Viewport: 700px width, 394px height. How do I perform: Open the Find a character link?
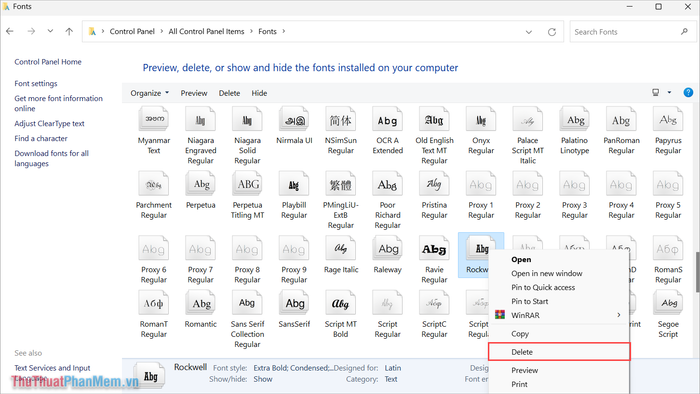click(41, 138)
